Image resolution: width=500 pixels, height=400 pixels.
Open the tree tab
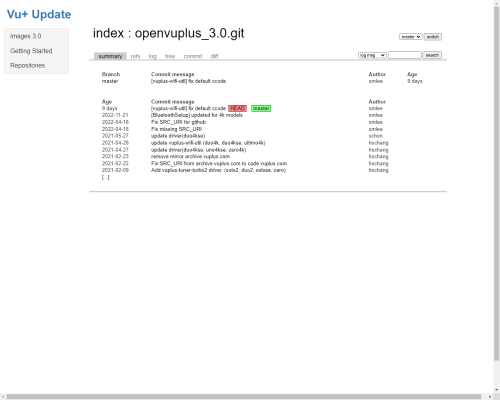click(170, 56)
